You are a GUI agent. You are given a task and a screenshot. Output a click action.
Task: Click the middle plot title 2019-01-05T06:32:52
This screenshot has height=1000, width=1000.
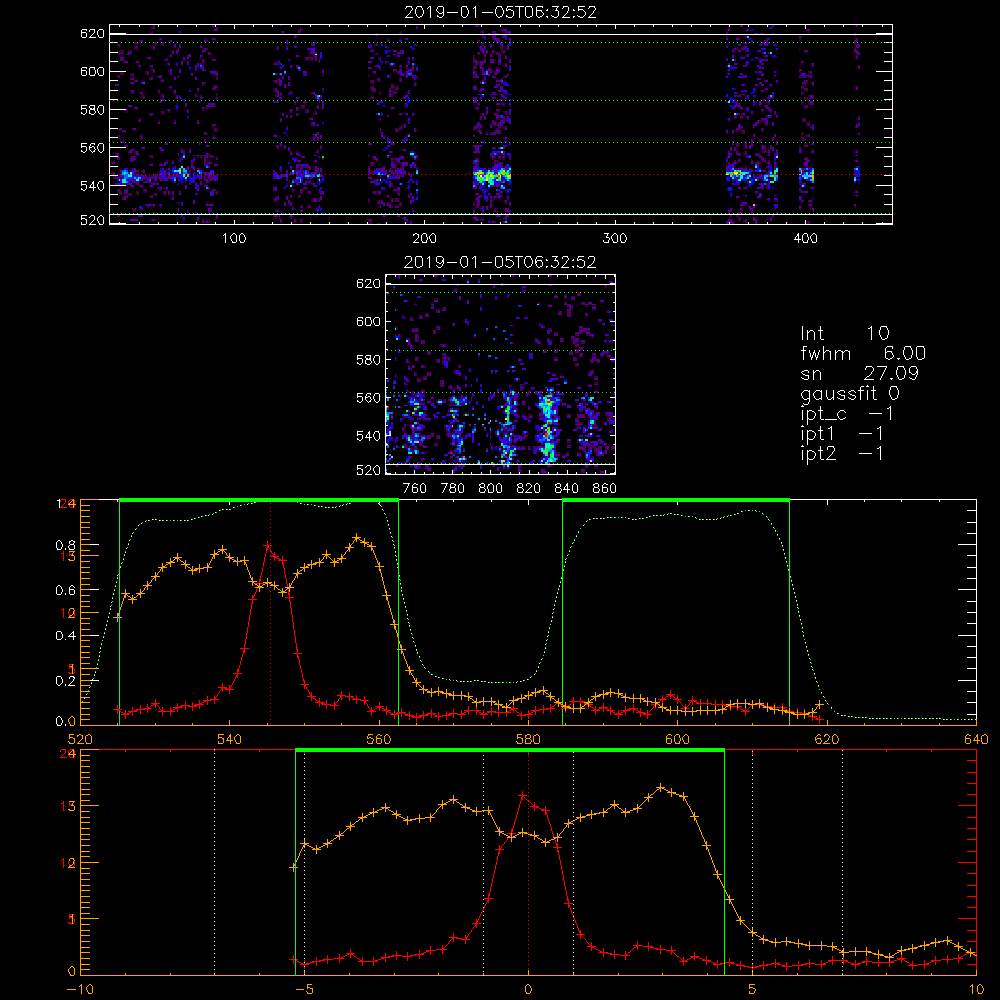tap(500, 262)
